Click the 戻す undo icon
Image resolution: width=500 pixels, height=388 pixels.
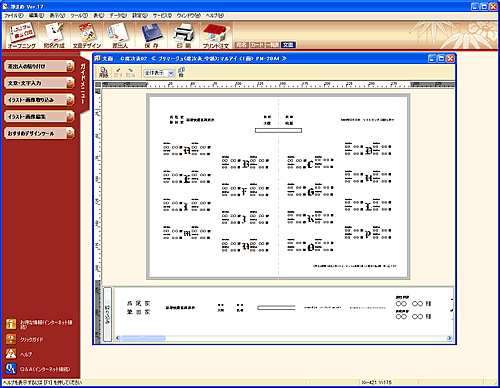pyautogui.click(x=118, y=72)
